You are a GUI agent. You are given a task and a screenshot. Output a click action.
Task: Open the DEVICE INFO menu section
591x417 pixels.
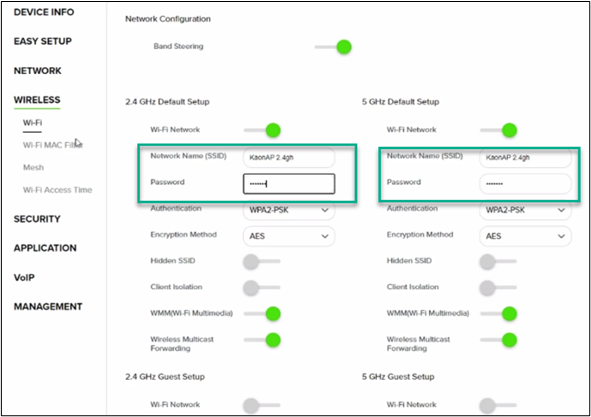click(x=44, y=12)
